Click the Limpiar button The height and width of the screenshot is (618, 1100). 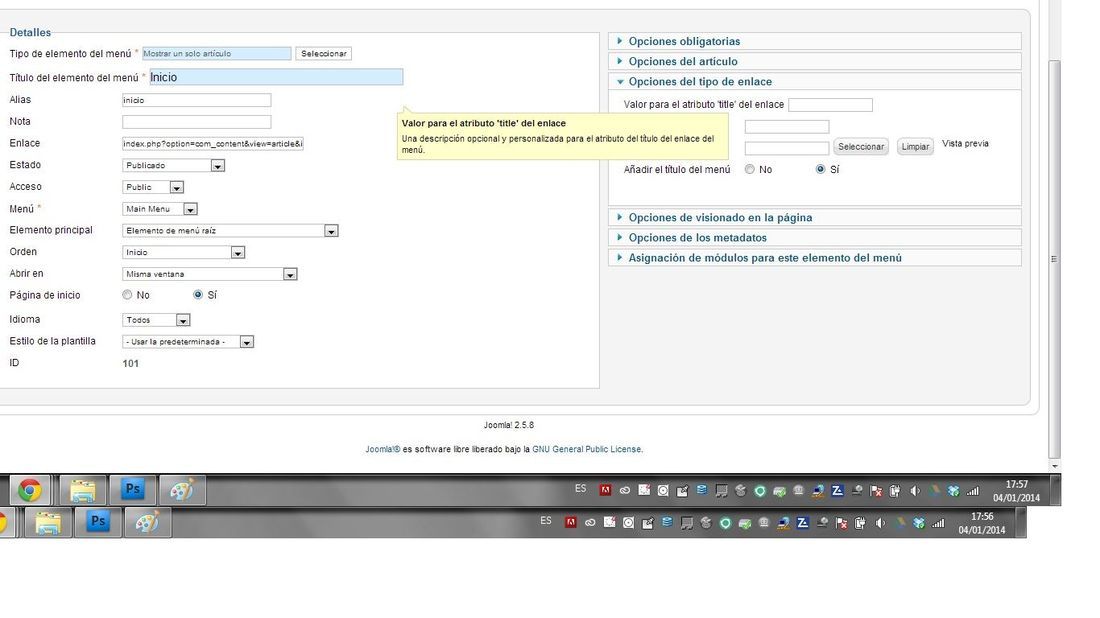pyautogui.click(x=915, y=147)
